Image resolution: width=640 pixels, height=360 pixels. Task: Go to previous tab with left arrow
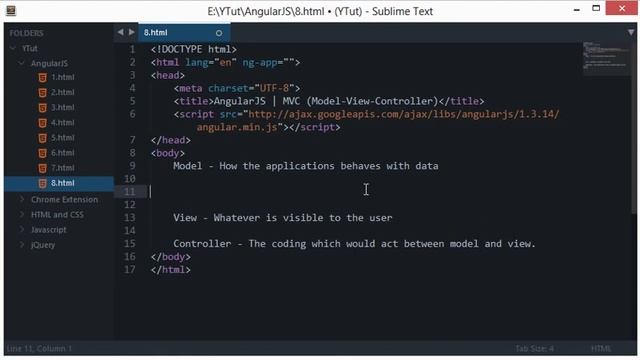coord(120,32)
